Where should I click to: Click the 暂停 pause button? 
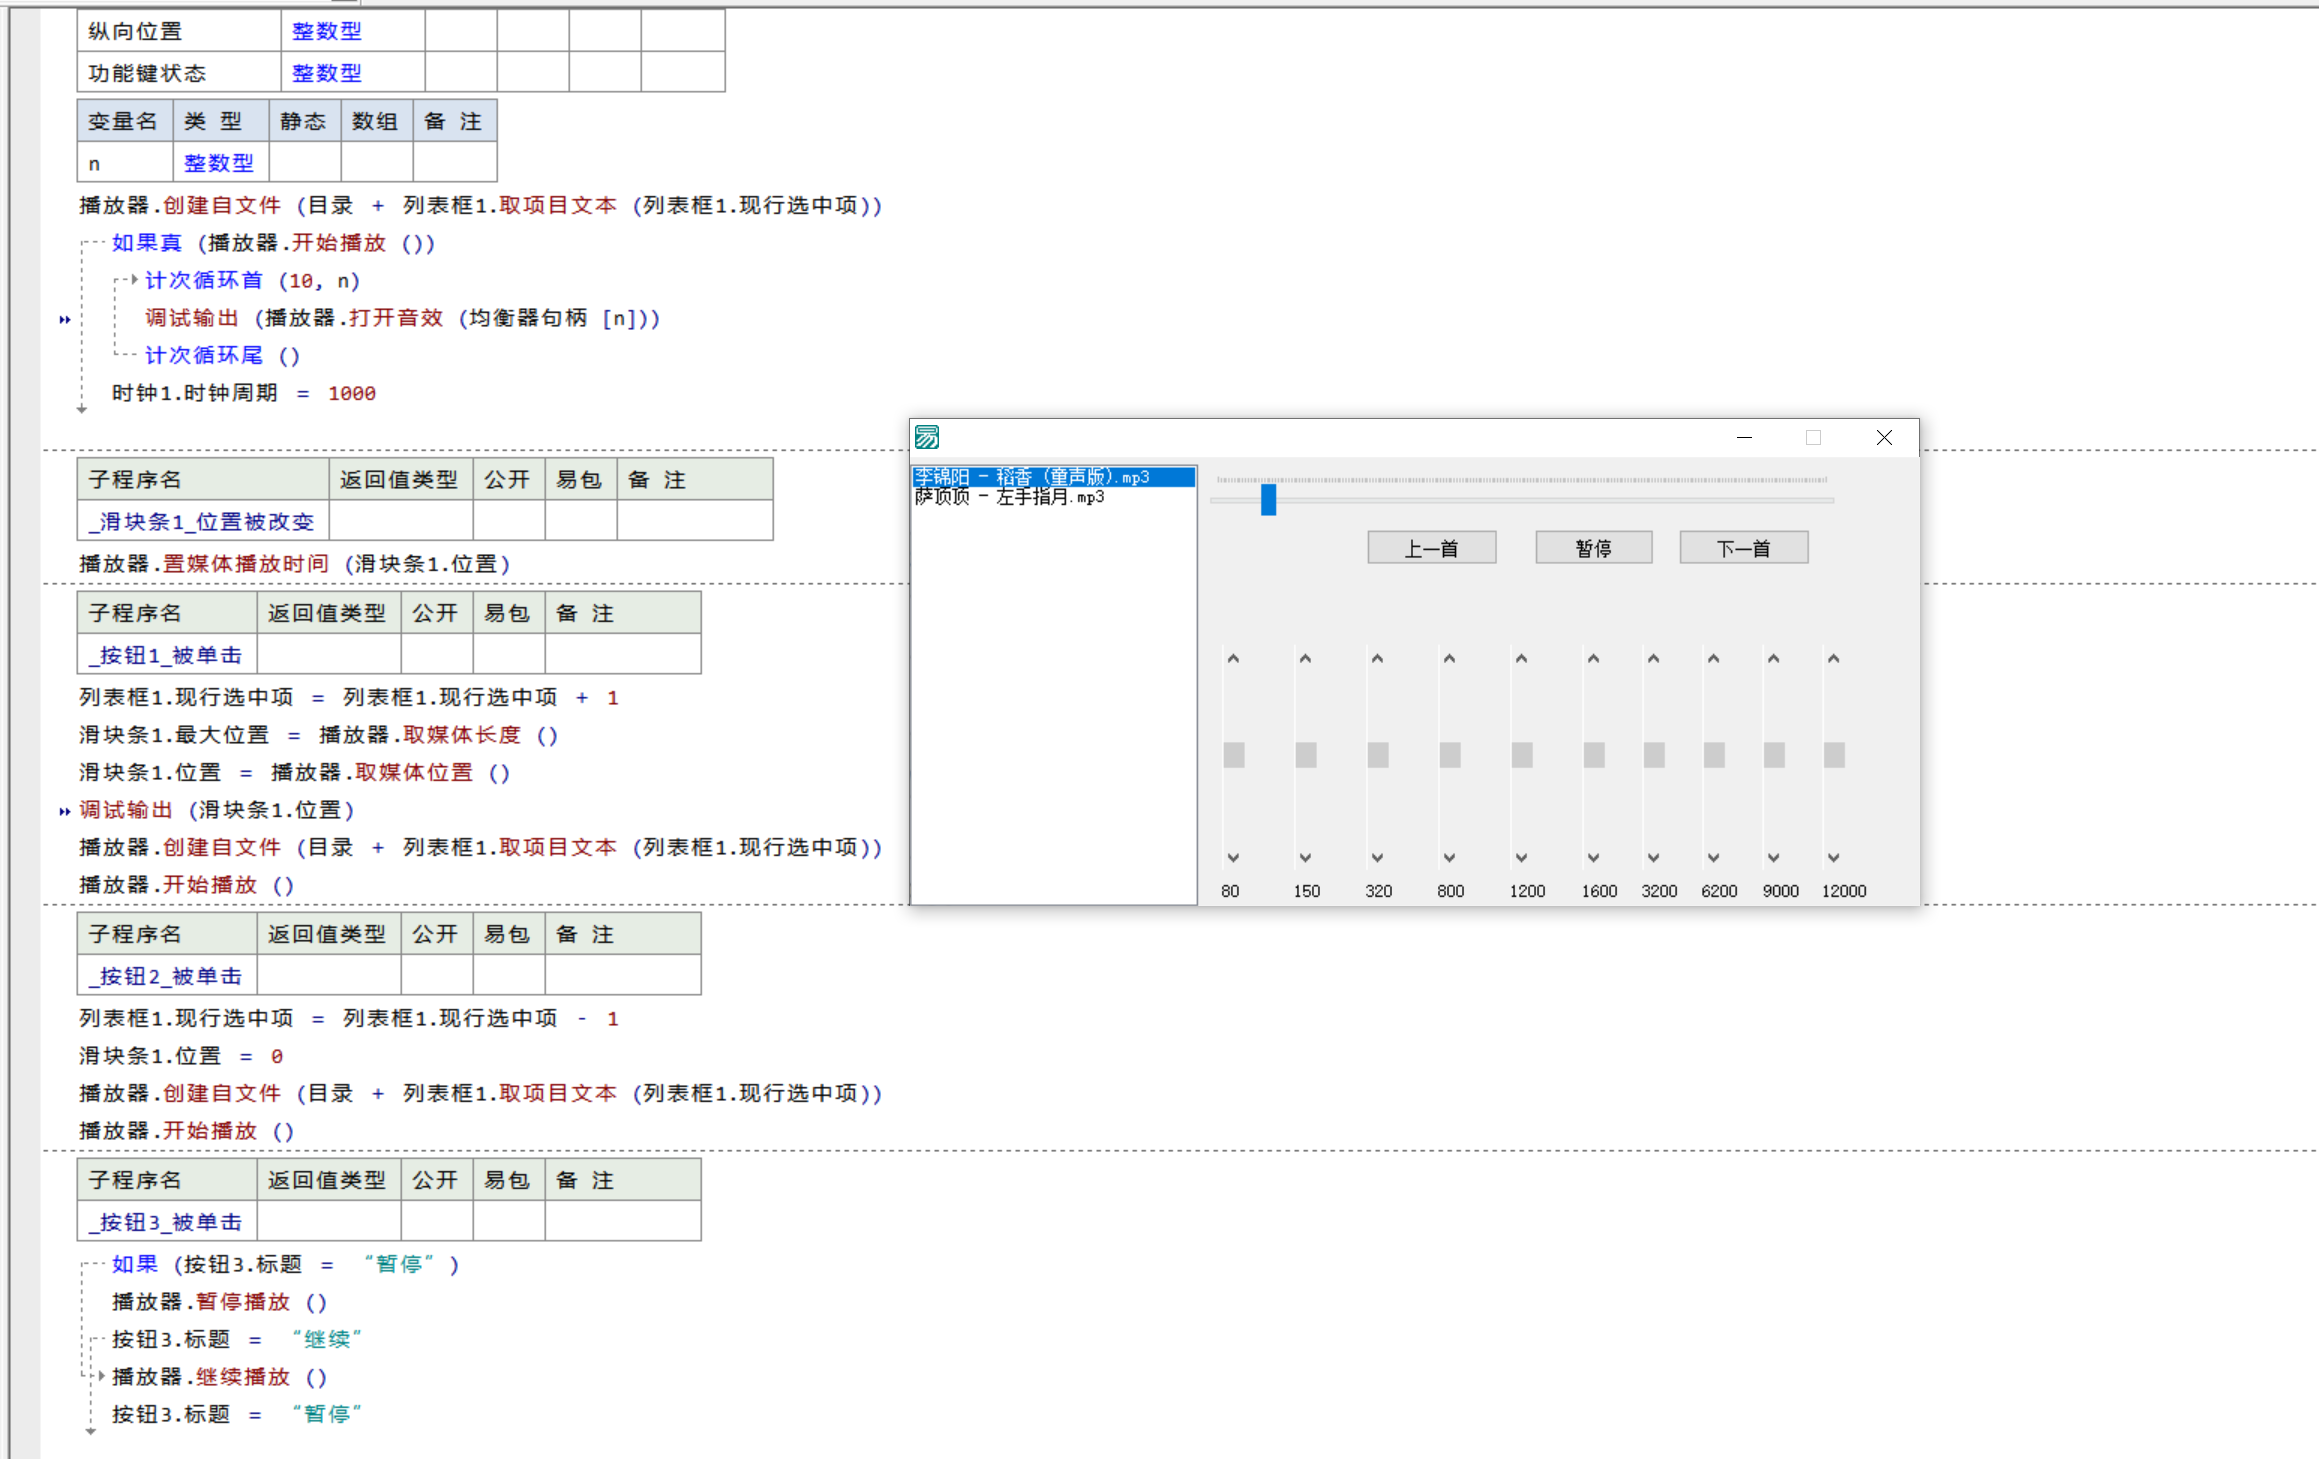tap(1593, 548)
